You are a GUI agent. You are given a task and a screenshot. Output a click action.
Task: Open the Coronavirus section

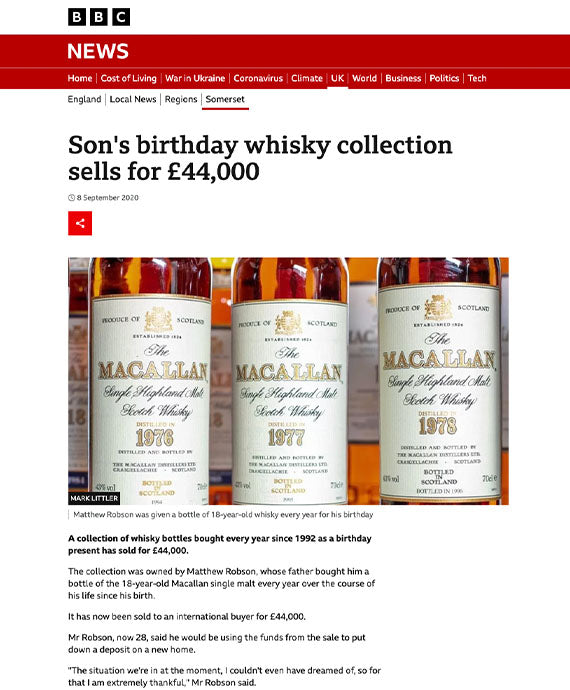[258, 78]
